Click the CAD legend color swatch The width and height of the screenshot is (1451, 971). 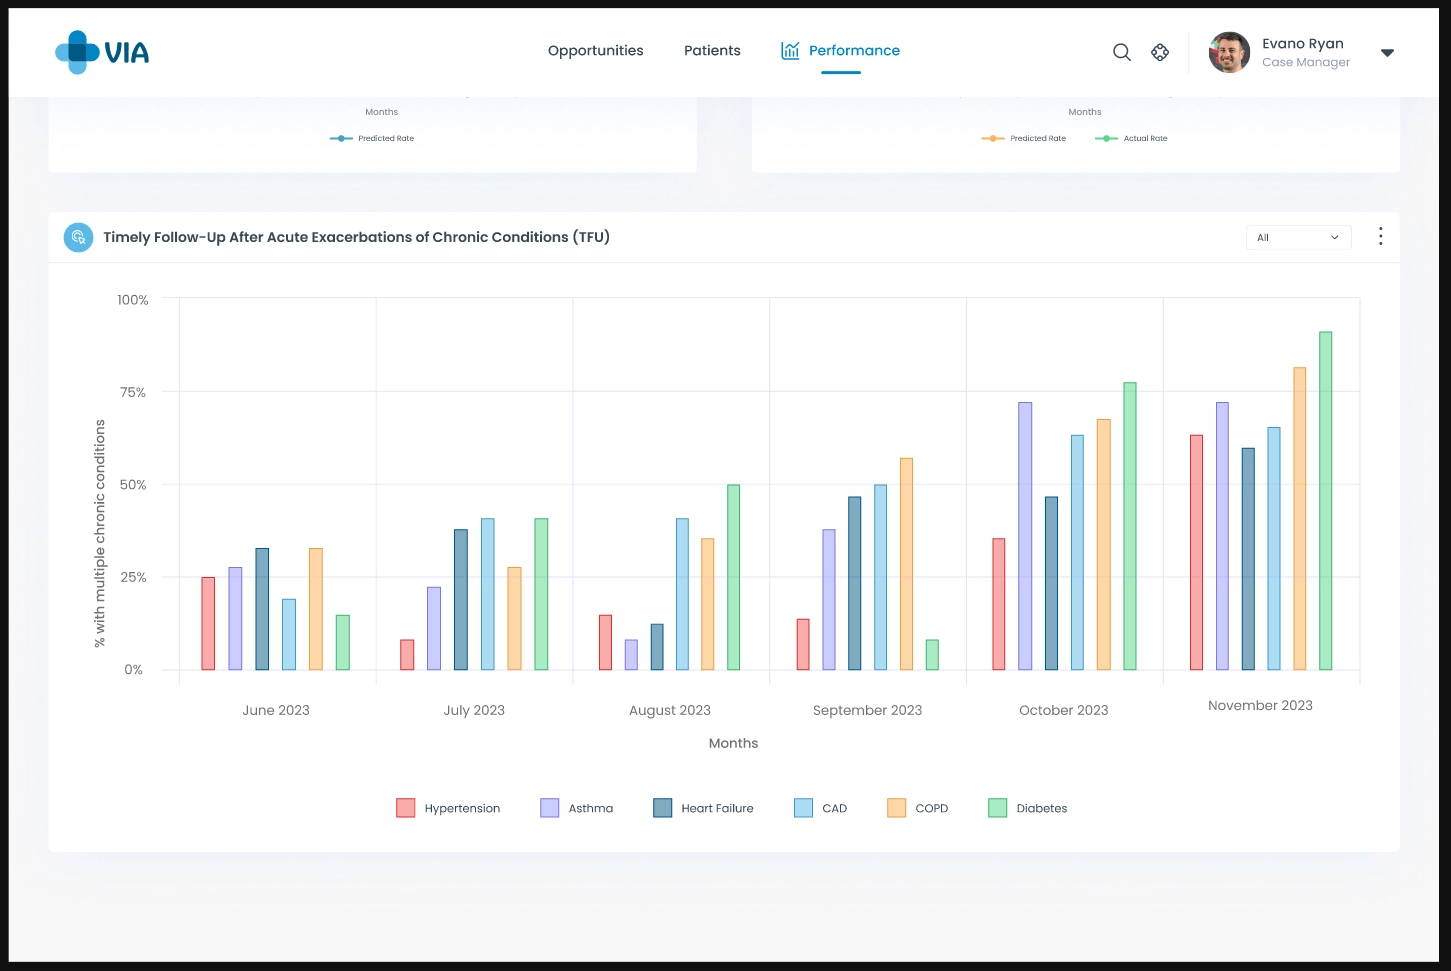804,808
